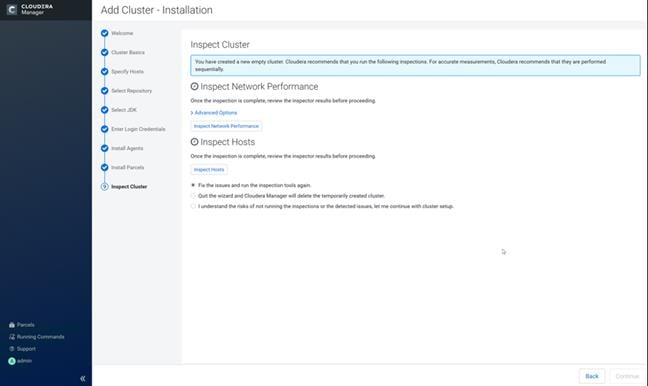Select 'Fix the issues and run inspection again' option
Viewport: 648px width, 386px height.
[x=193, y=185]
